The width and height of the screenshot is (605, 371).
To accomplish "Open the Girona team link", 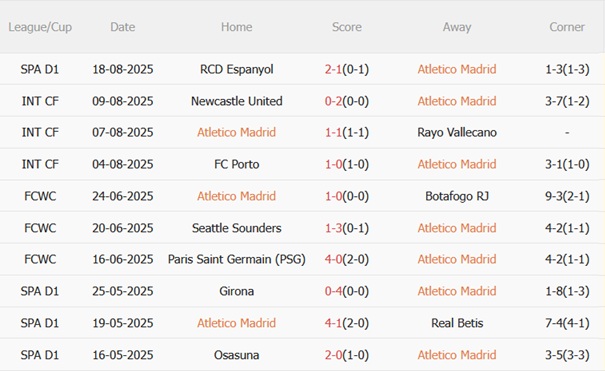I will pyautogui.click(x=237, y=291).
